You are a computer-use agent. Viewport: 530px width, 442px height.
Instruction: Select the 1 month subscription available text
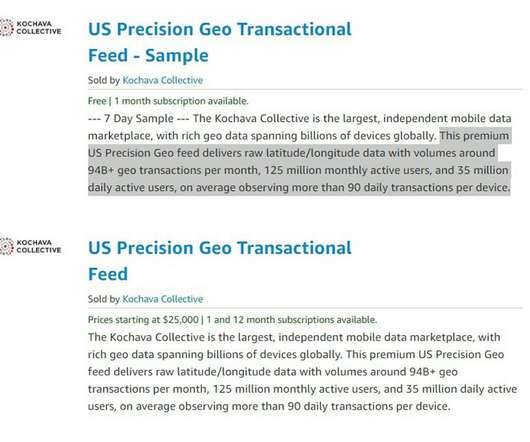(x=182, y=101)
